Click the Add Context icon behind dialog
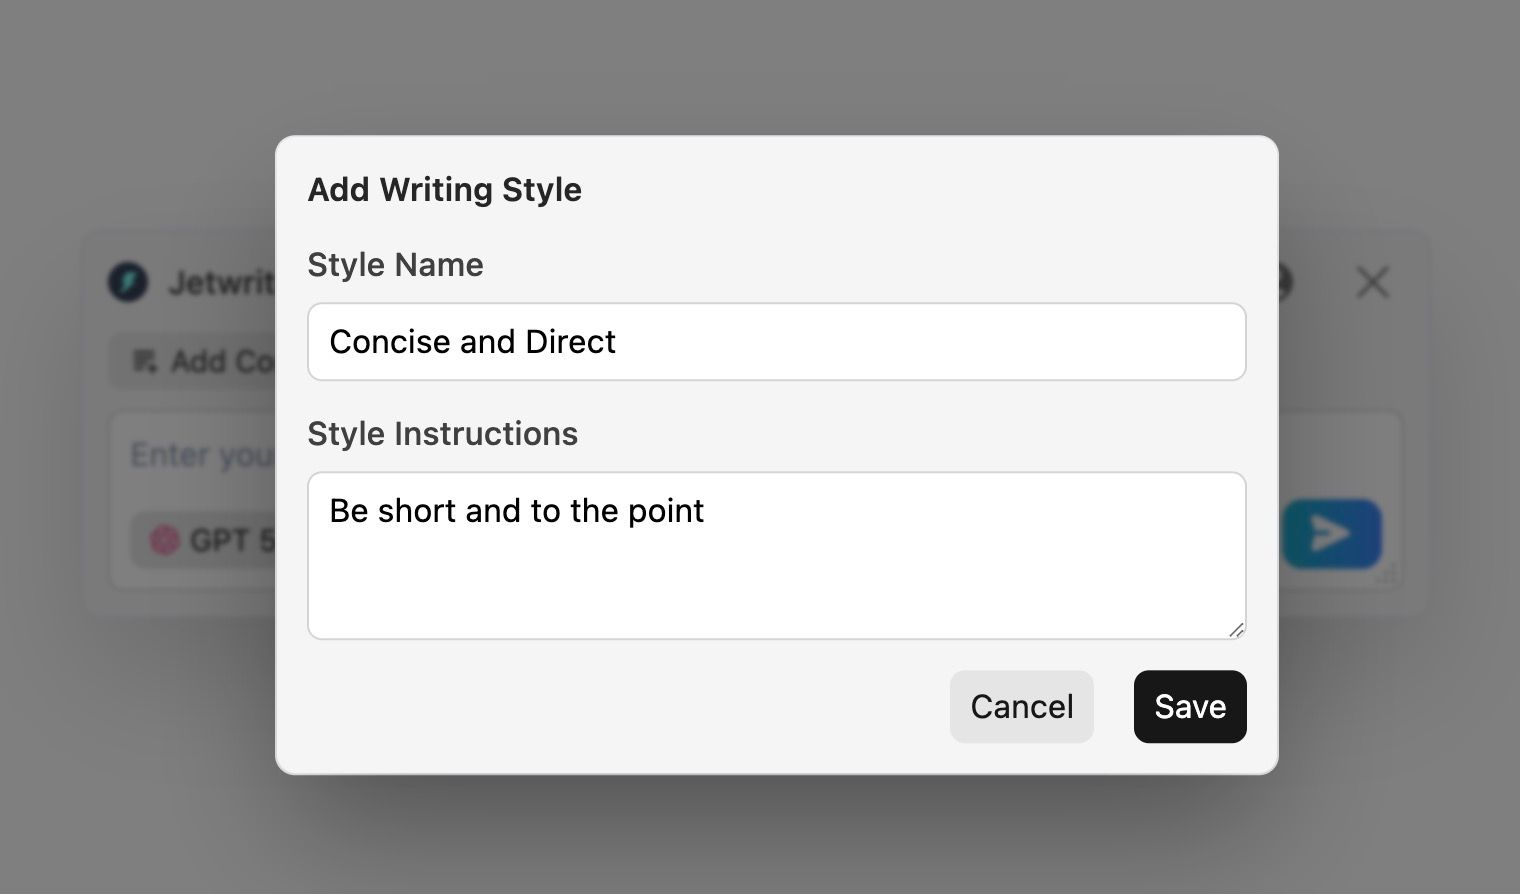The image size is (1520, 894). coord(145,361)
